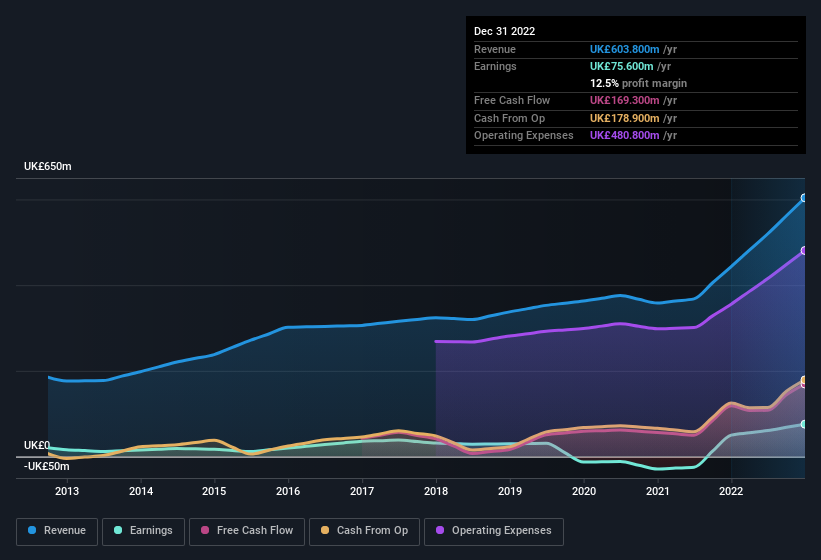This screenshot has height=560, width=821.
Task: Click the Earnings row label in tooltip
Action: (x=495, y=66)
